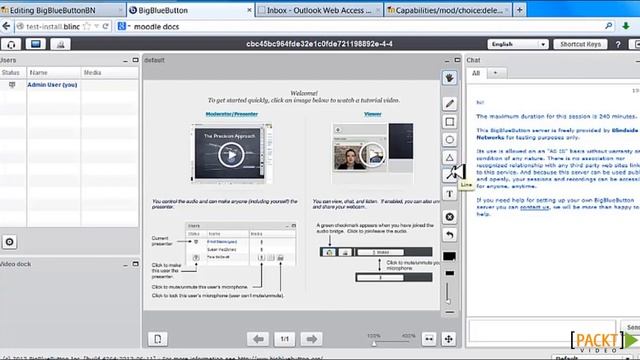The width and height of the screenshot is (640, 360).
Task: Select the whiteboard text tool
Action: click(449, 194)
